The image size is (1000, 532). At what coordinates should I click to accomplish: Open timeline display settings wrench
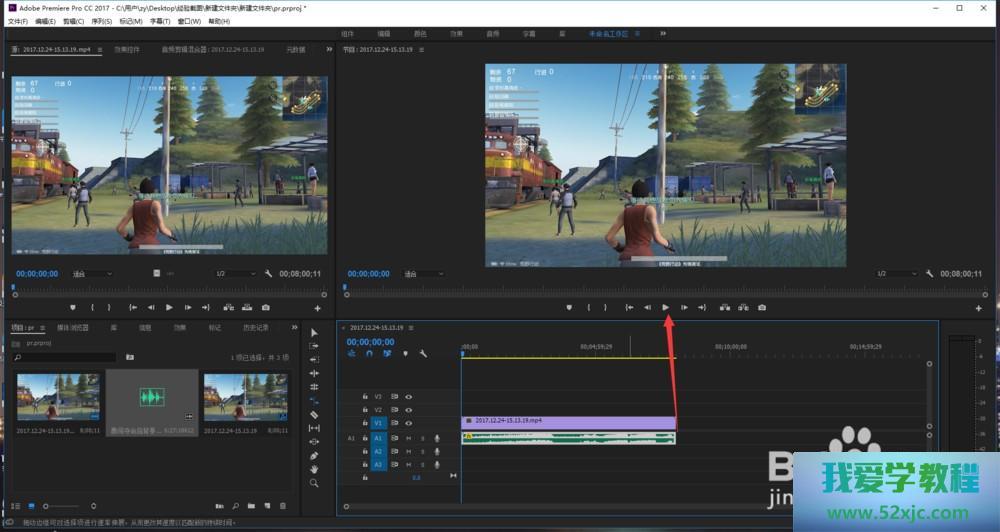point(423,353)
